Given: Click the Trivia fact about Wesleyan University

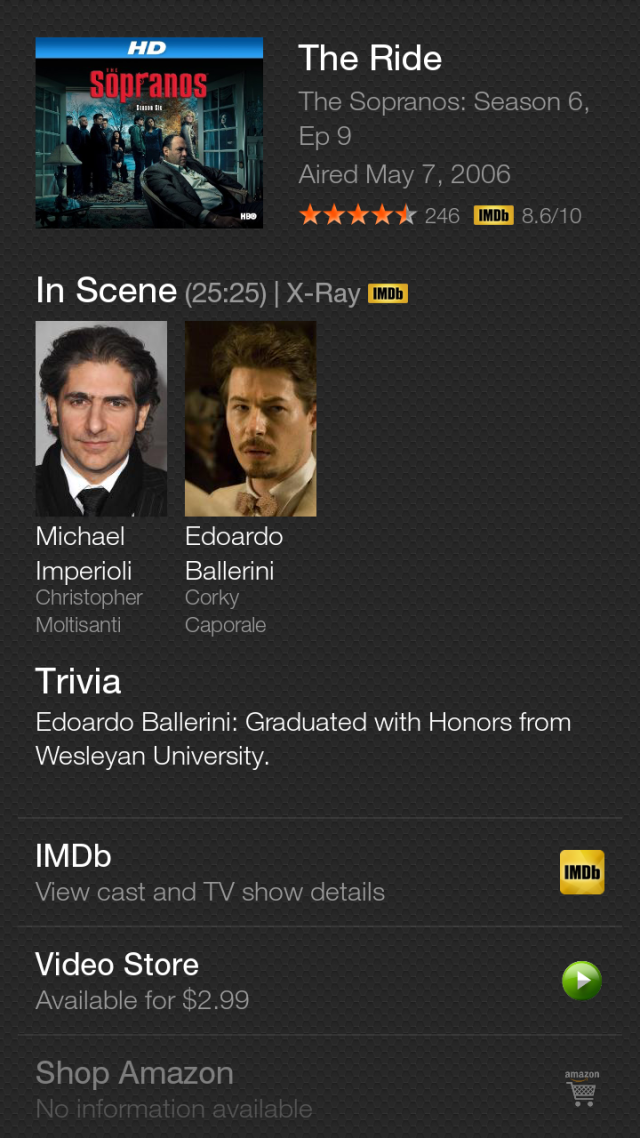Looking at the screenshot, I should coord(303,739).
